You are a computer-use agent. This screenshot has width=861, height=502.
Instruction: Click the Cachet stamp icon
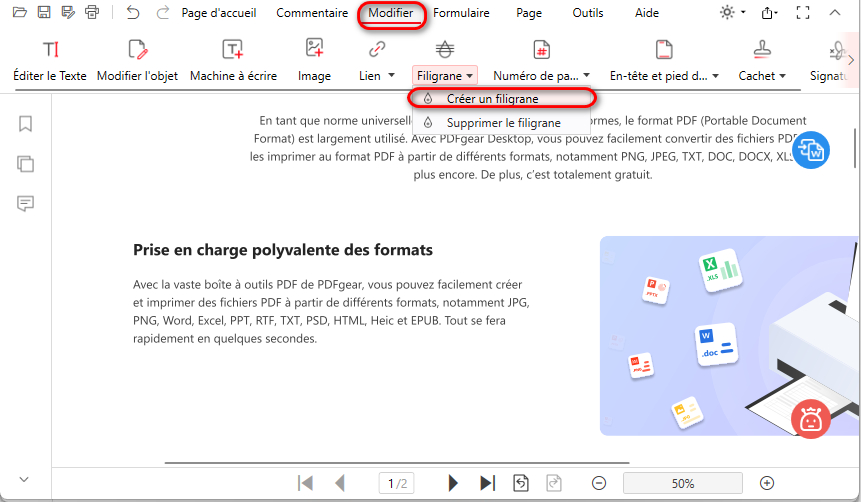pos(762,49)
